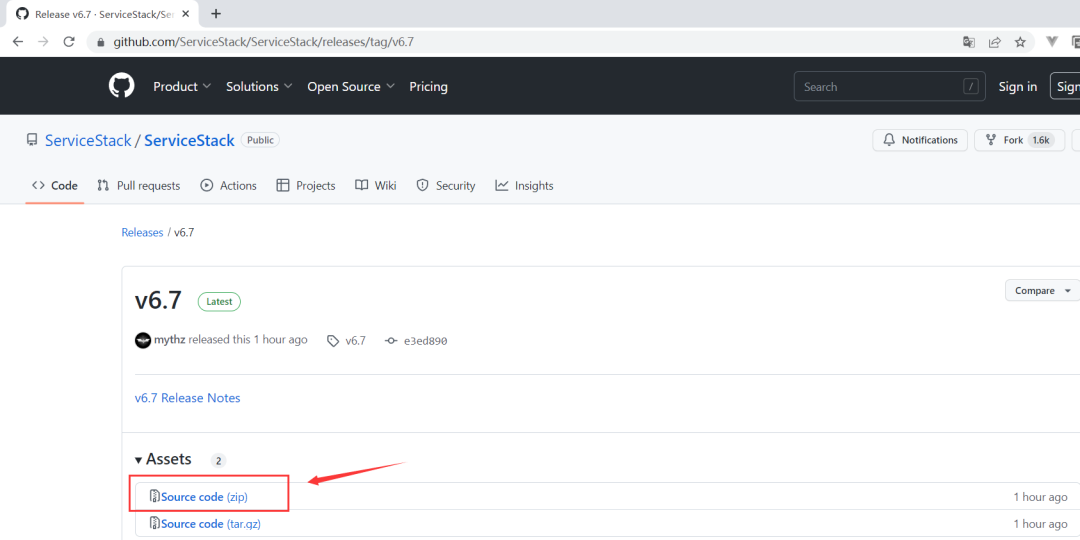Open the Wiki tab
The height and width of the screenshot is (540, 1080).
[375, 185]
